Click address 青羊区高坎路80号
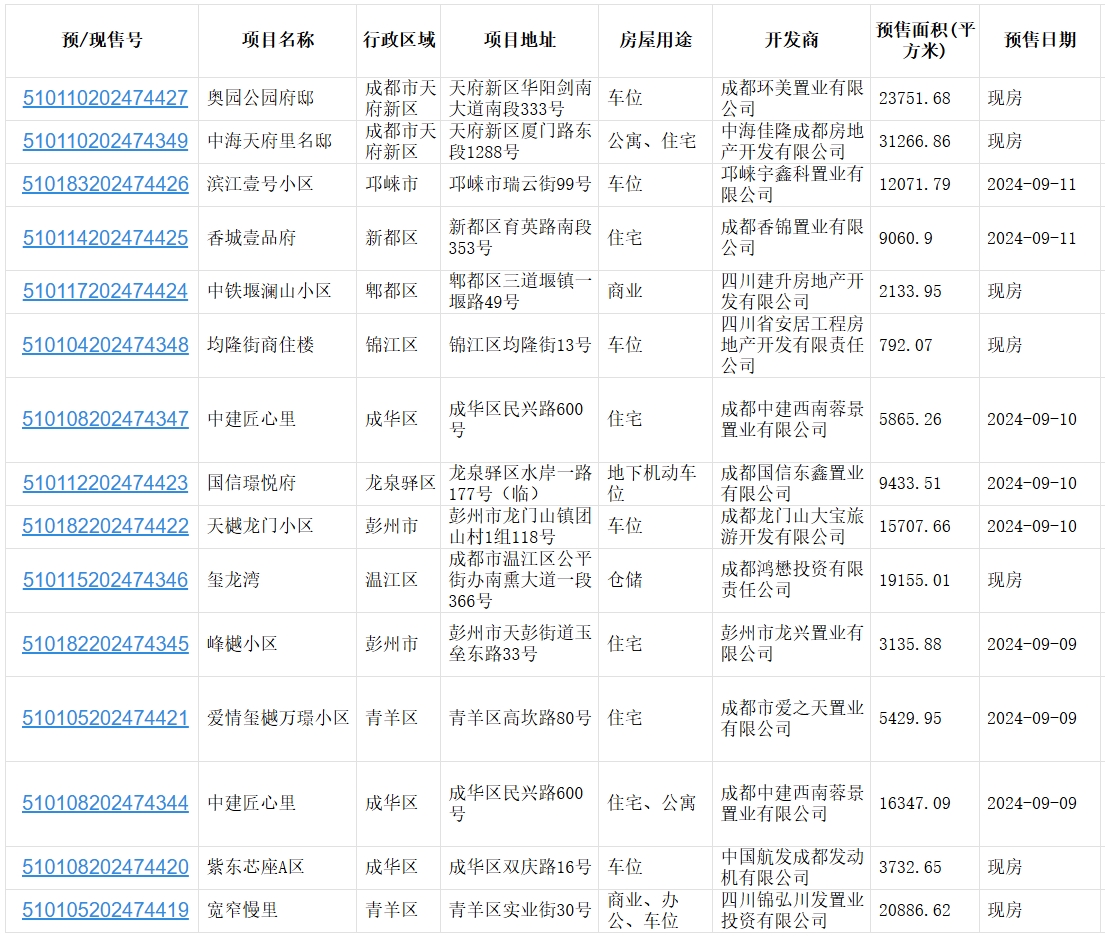The height and width of the screenshot is (936, 1105). click(x=520, y=718)
